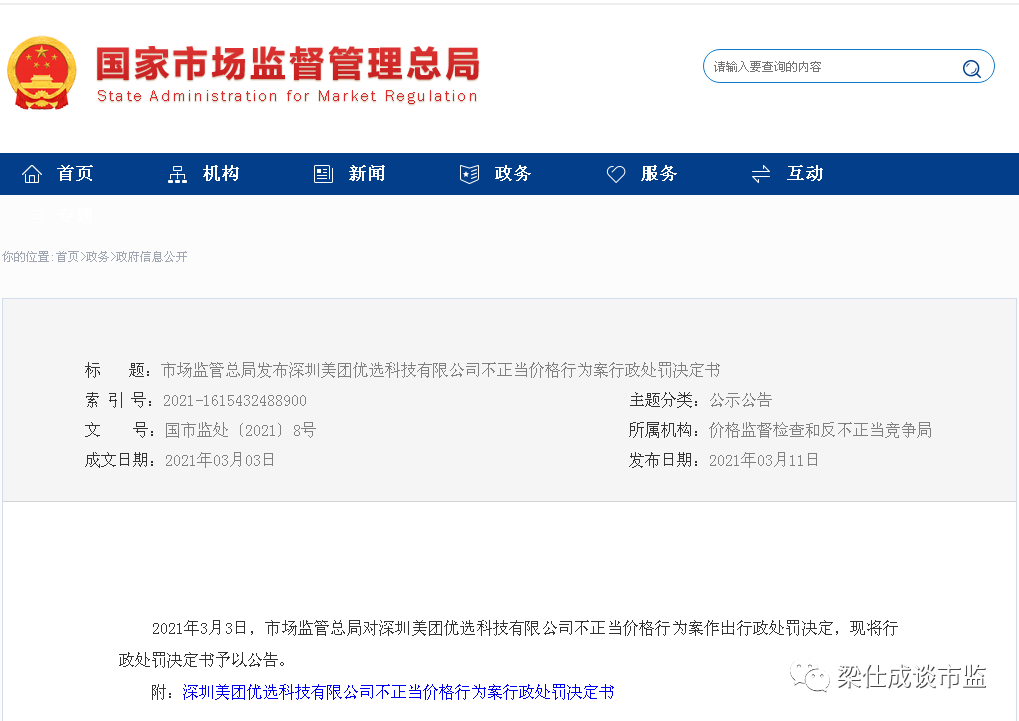Click the star document icon beside 政务
This screenshot has width=1019, height=721.
(x=469, y=174)
